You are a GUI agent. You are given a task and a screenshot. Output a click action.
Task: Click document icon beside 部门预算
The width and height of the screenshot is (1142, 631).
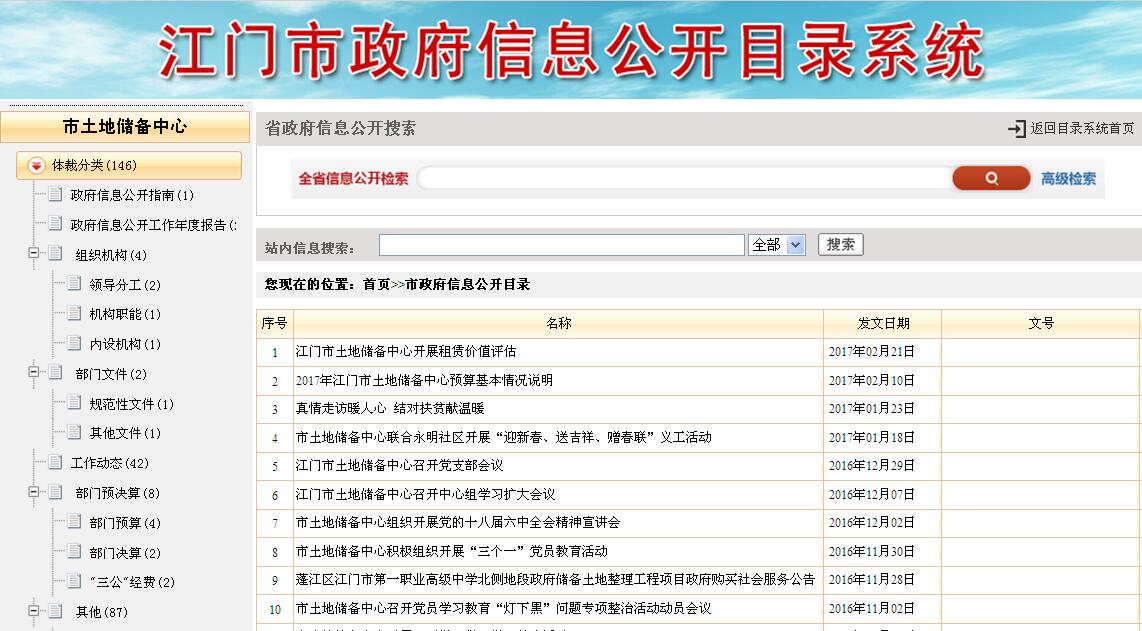74,522
